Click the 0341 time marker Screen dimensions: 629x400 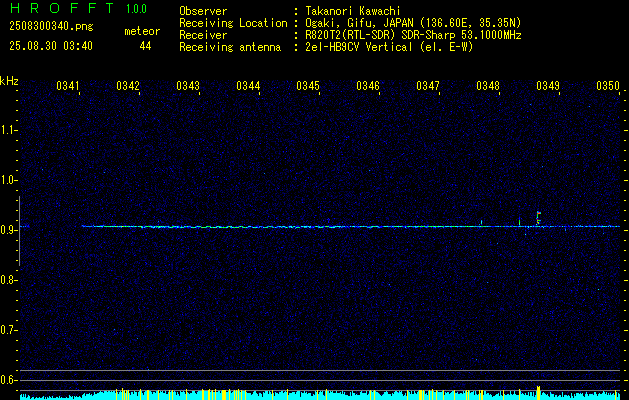pyautogui.click(x=68, y=85)
